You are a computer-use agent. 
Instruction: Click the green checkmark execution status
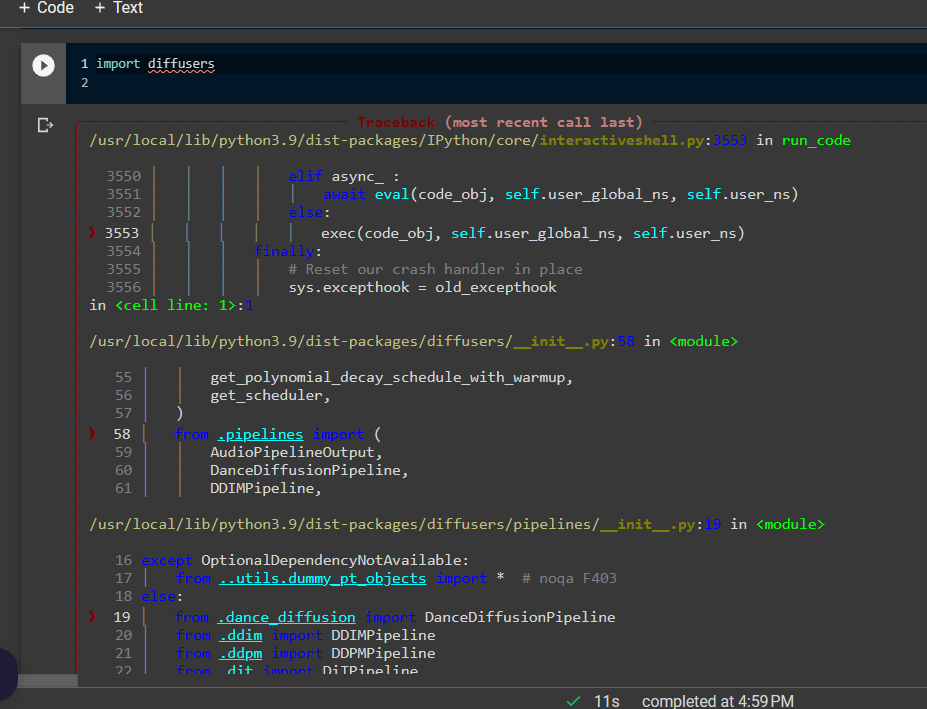(573, 701)
